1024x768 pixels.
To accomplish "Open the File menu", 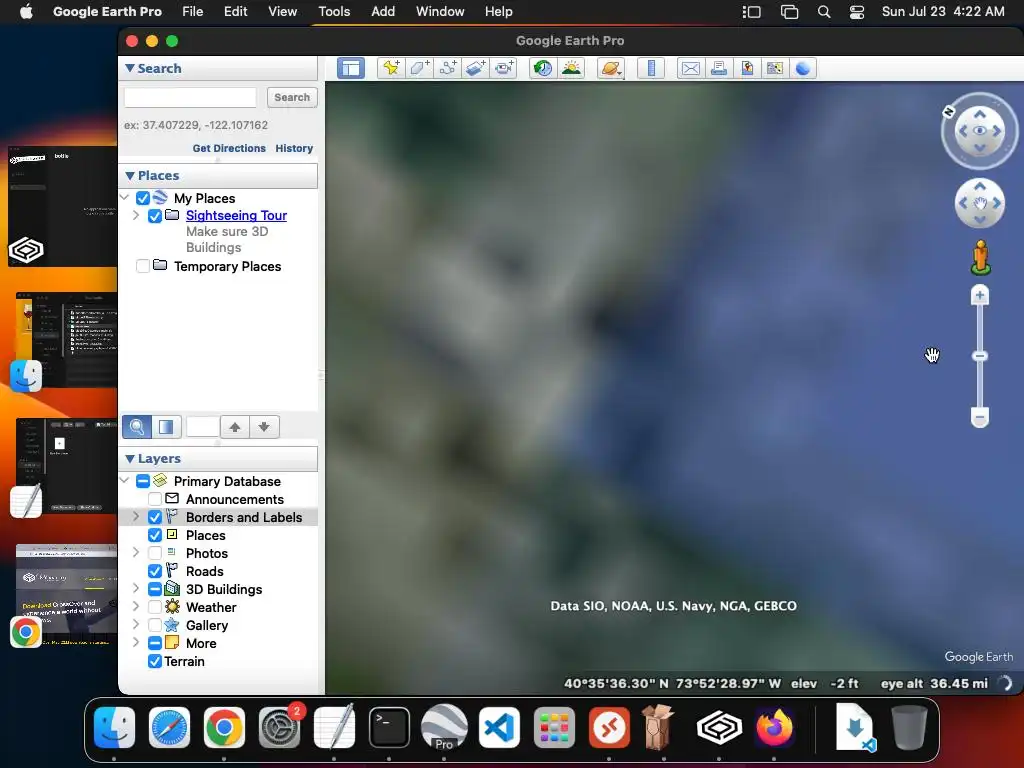I will click(x=193, y=12).
